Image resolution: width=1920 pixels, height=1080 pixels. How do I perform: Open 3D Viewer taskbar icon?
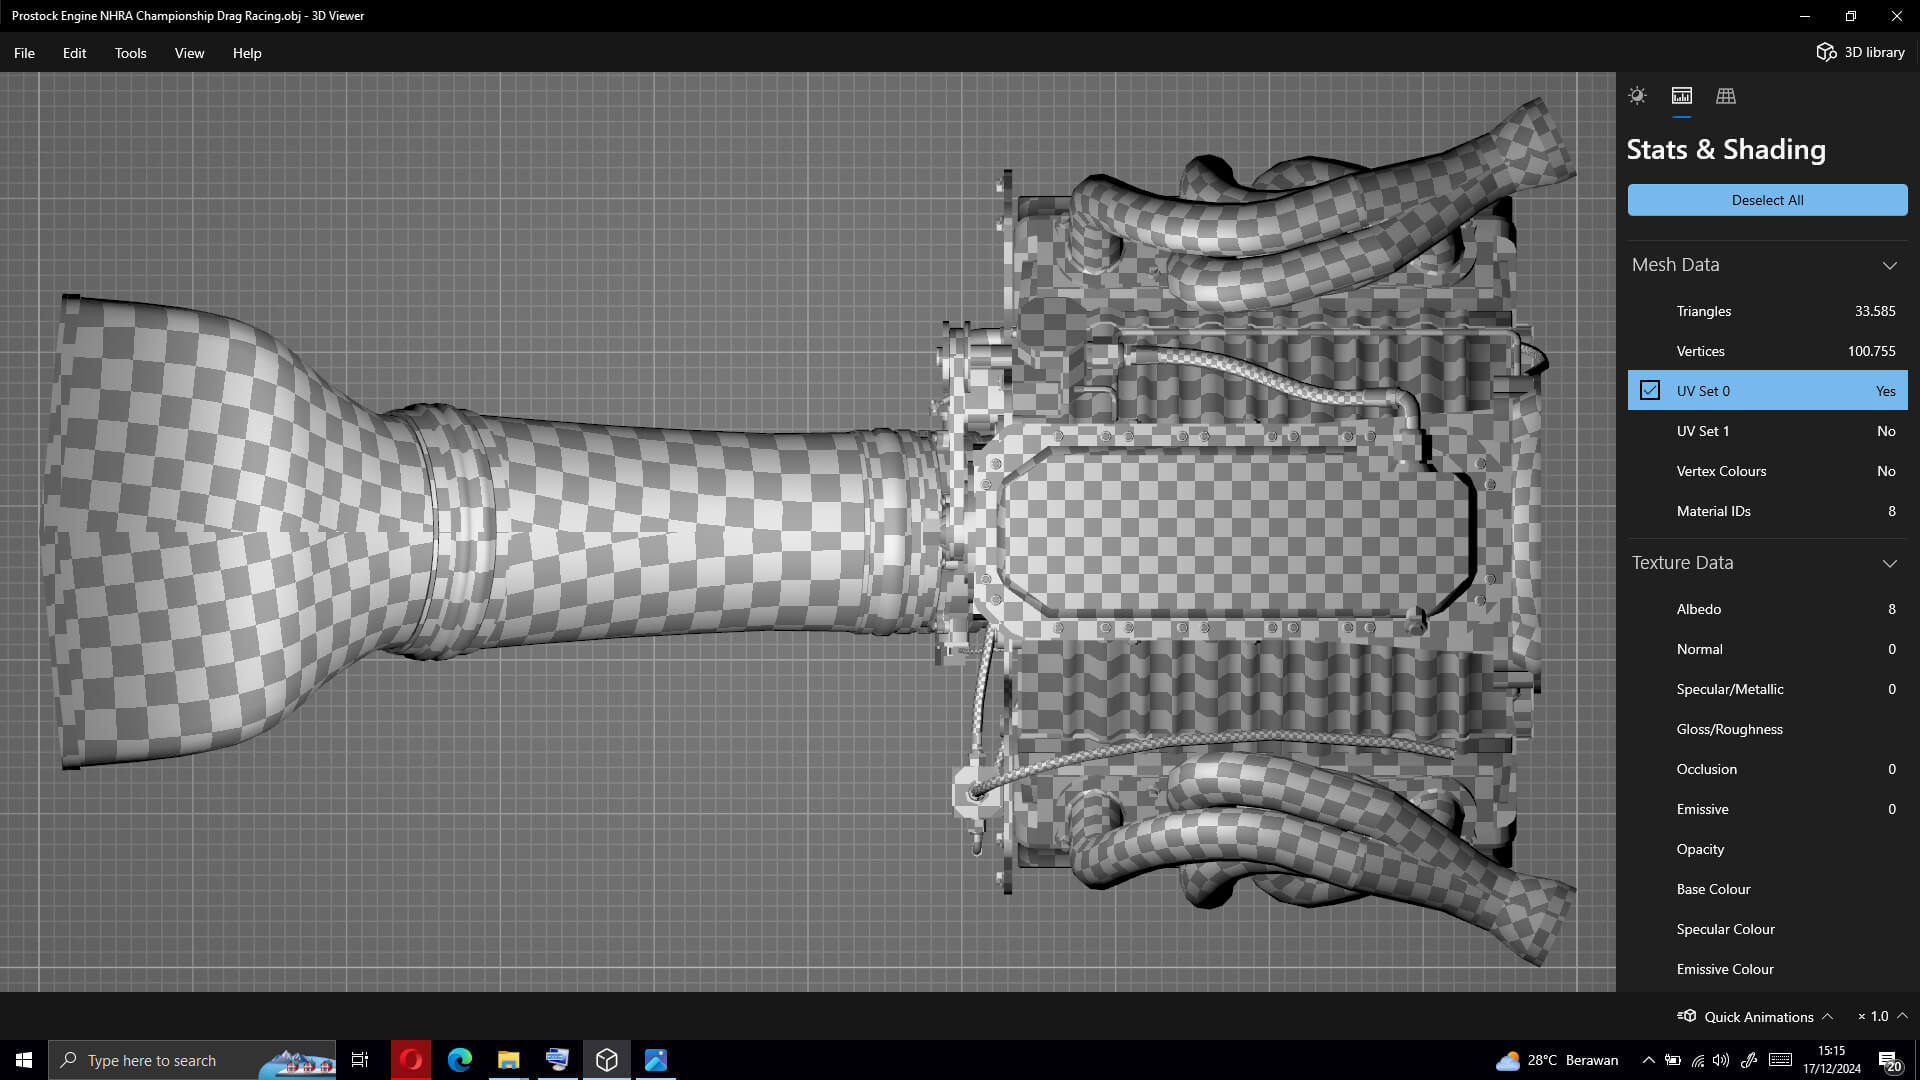click(x=606, y=1060)
